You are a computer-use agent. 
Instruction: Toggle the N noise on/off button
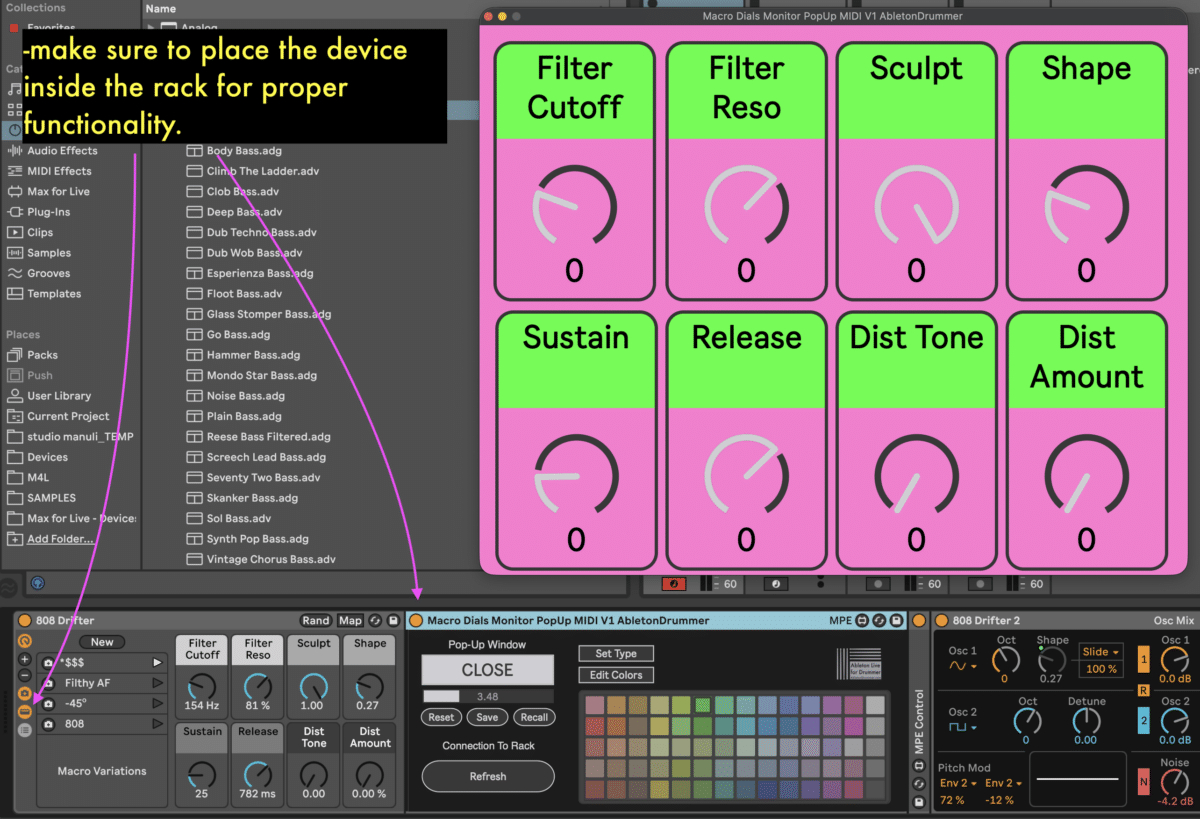(1143, 782)
